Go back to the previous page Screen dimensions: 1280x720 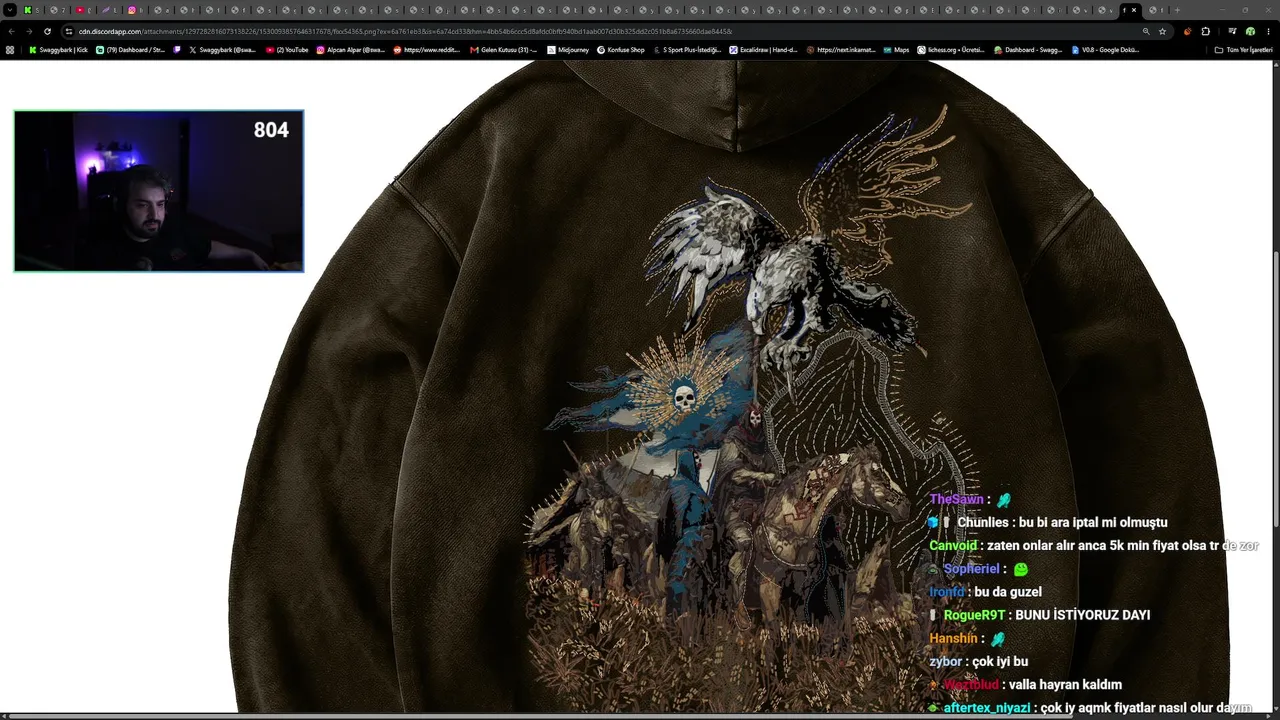pos(11,31)
